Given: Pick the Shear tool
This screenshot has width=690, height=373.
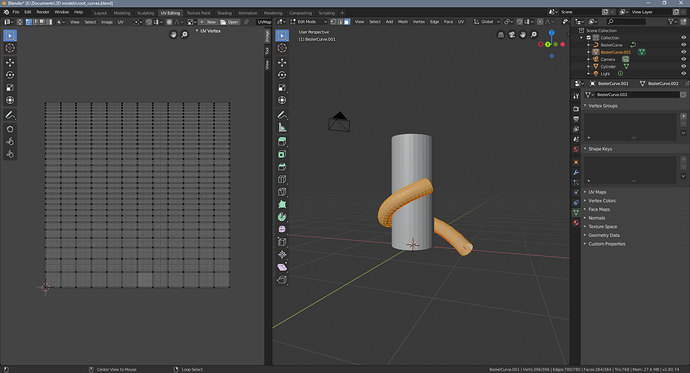Looking at the screenshot, I should (282, 267).
